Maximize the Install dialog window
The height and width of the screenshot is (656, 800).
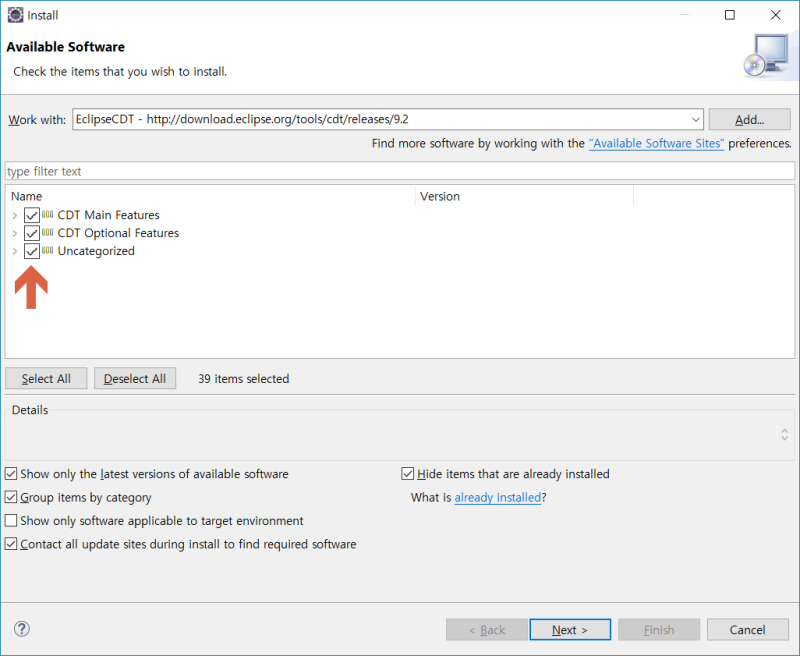point(730,15)
